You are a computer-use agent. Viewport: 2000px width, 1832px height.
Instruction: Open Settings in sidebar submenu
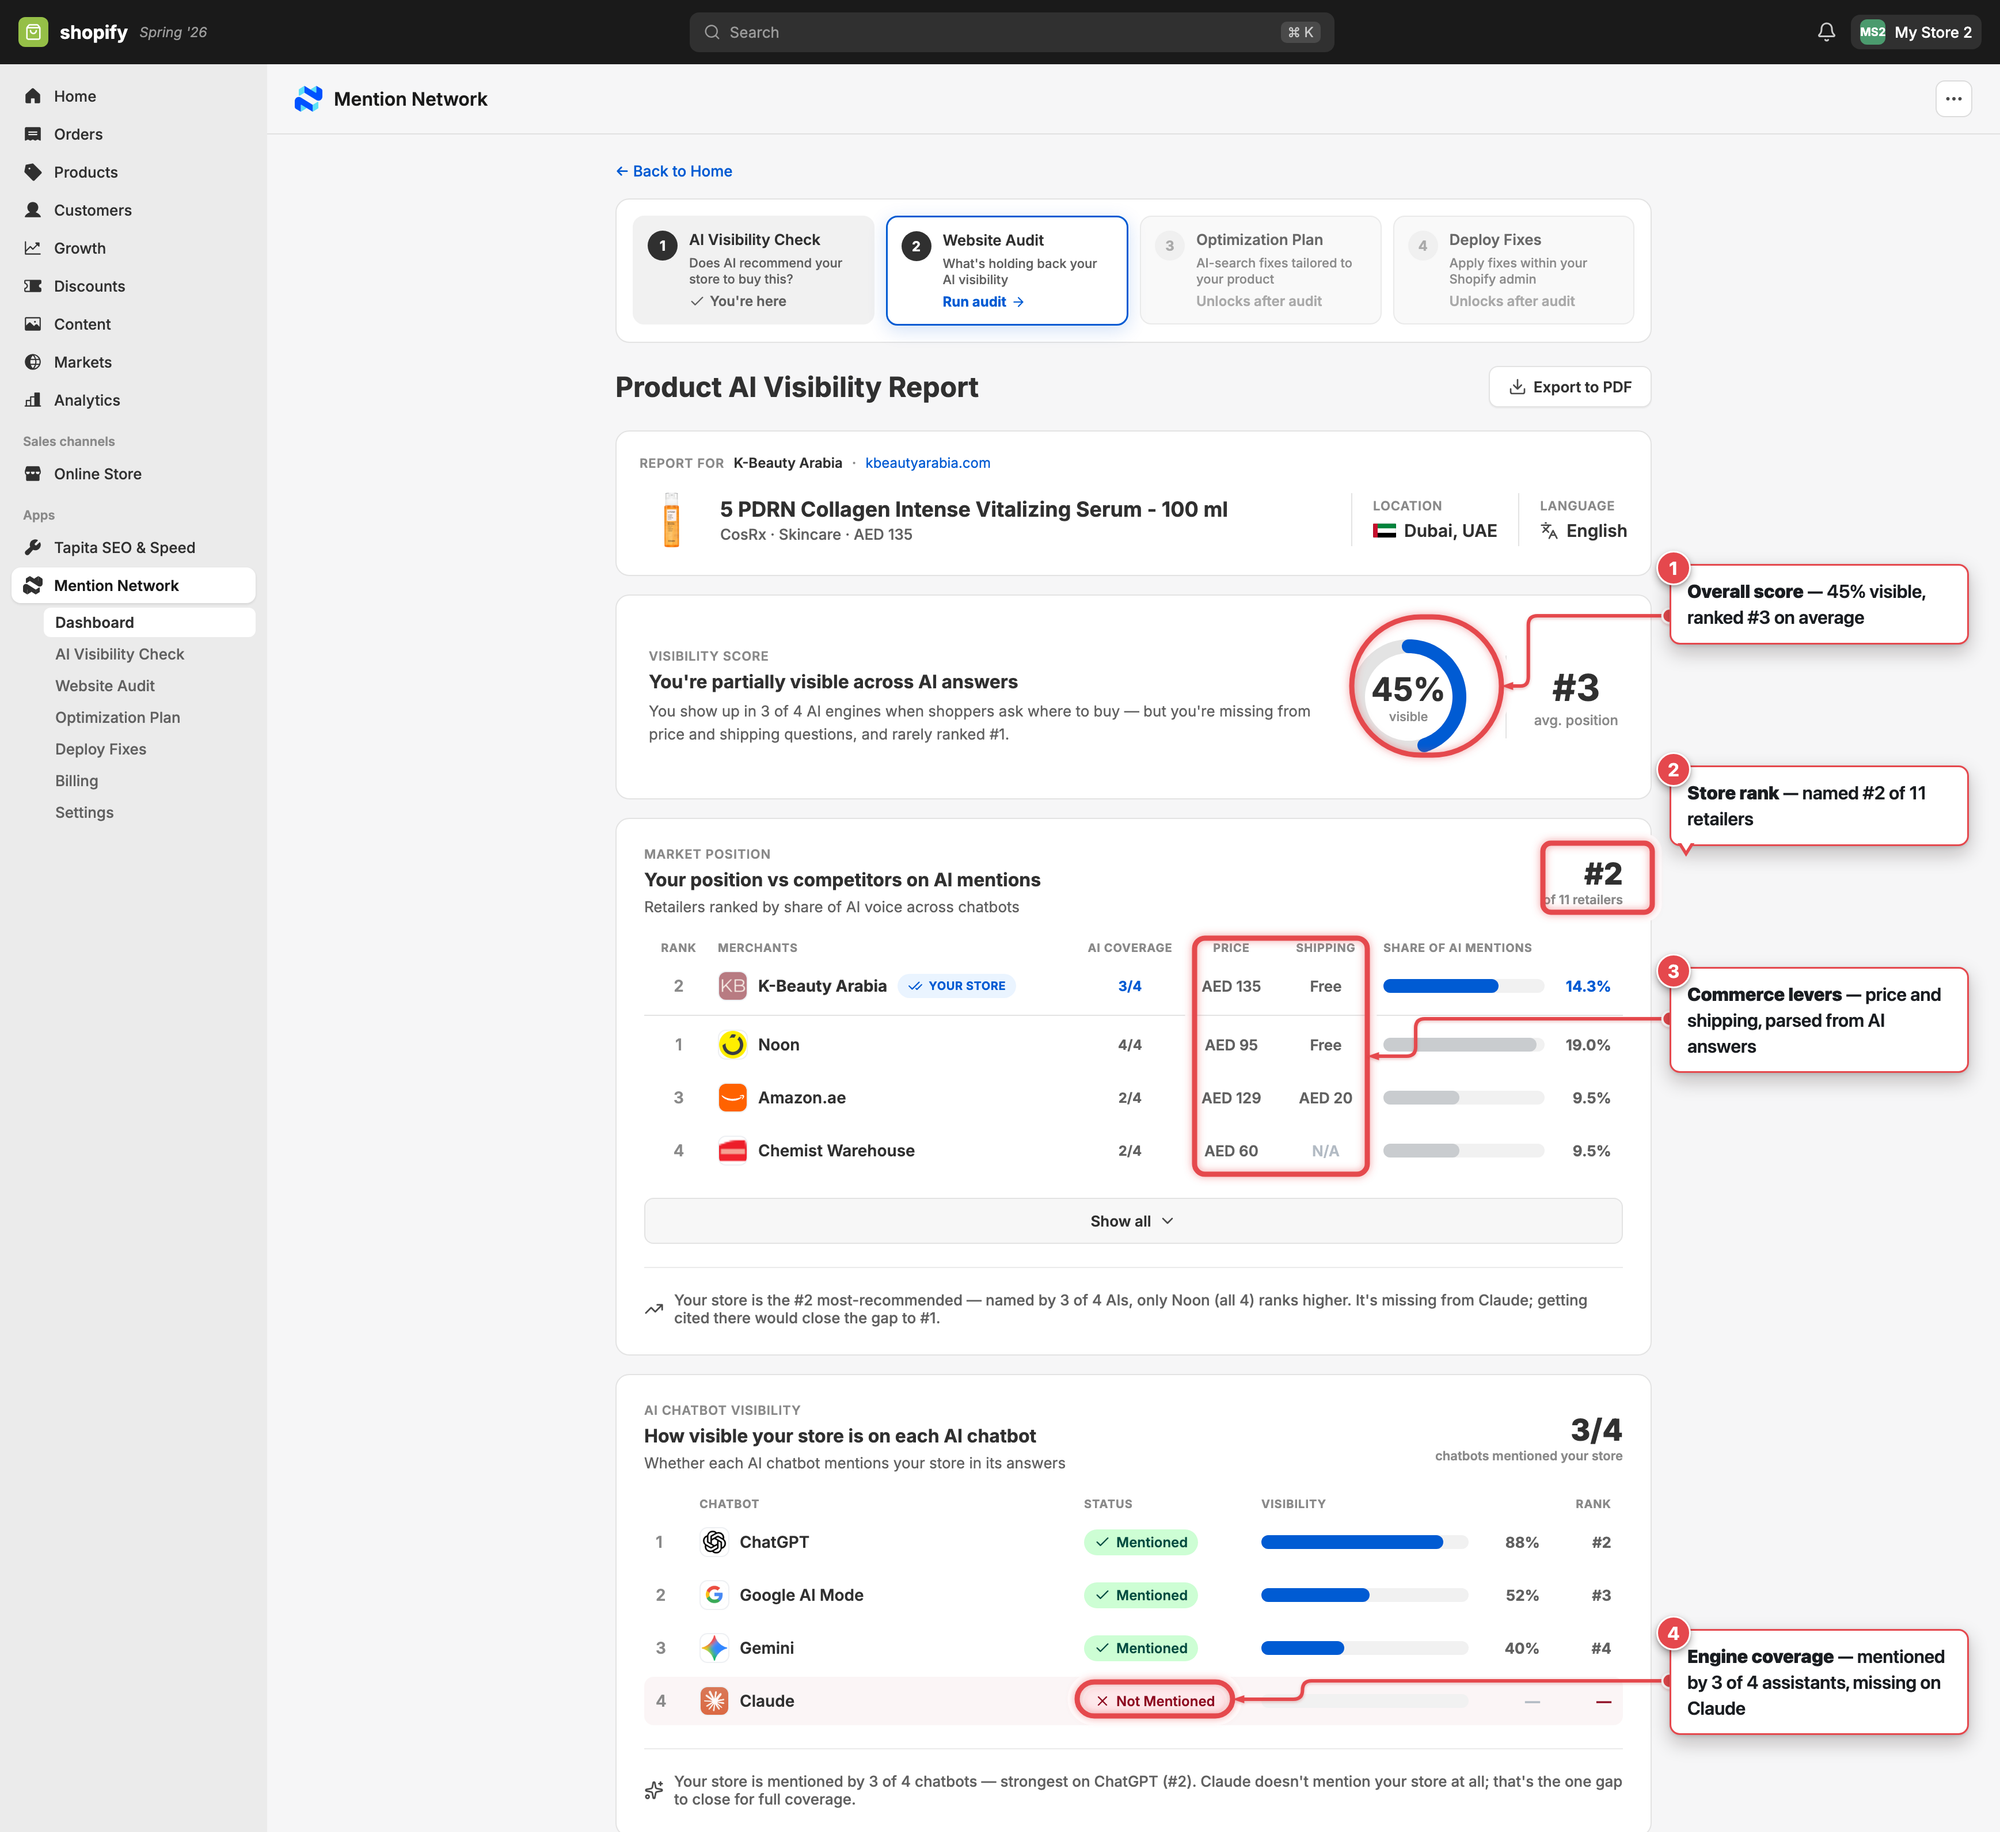click(85, 813)
